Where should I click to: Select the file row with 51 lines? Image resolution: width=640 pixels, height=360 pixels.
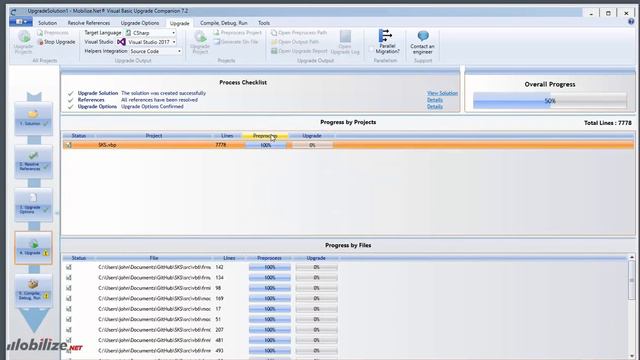pyautogui.click(x=345, y=319)
